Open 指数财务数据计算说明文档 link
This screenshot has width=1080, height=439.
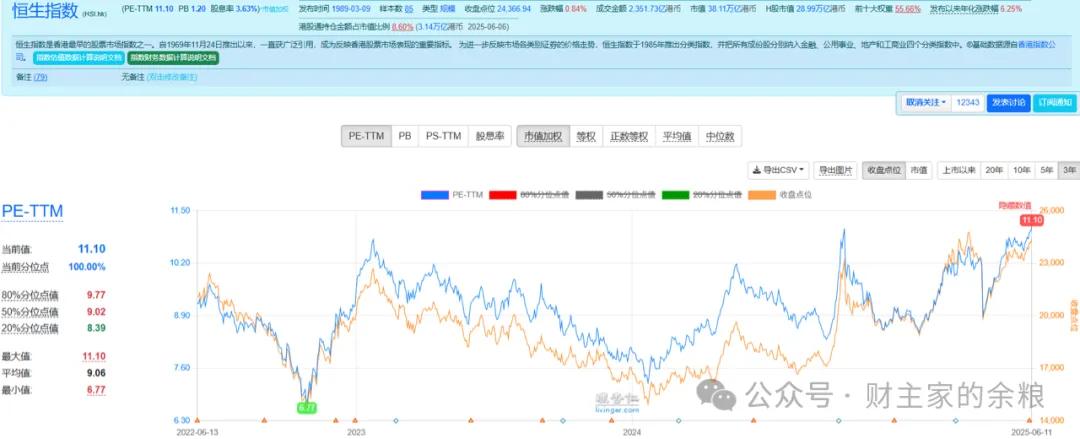click(x=174, y=58)
